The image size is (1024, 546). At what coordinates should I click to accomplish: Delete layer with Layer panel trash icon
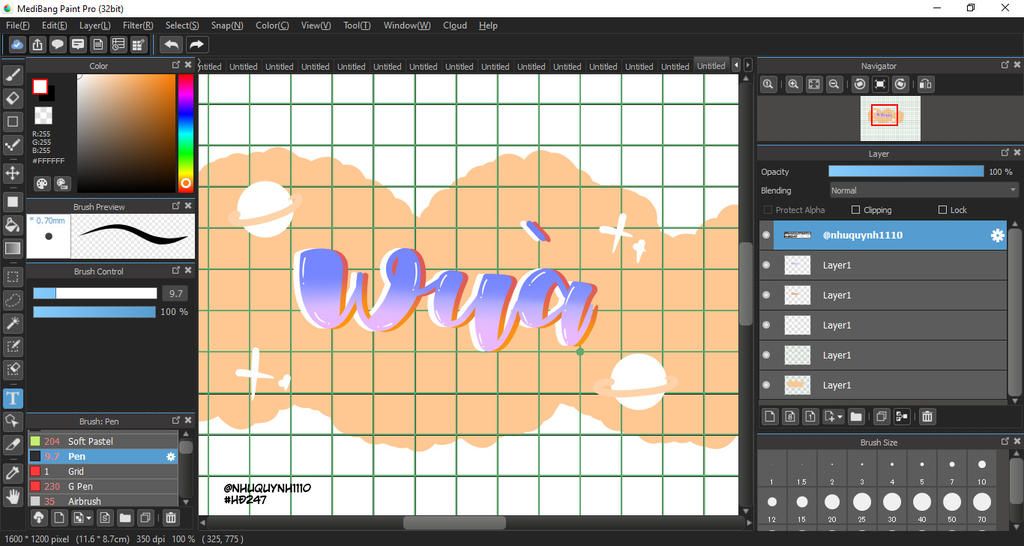pos(927,416)
